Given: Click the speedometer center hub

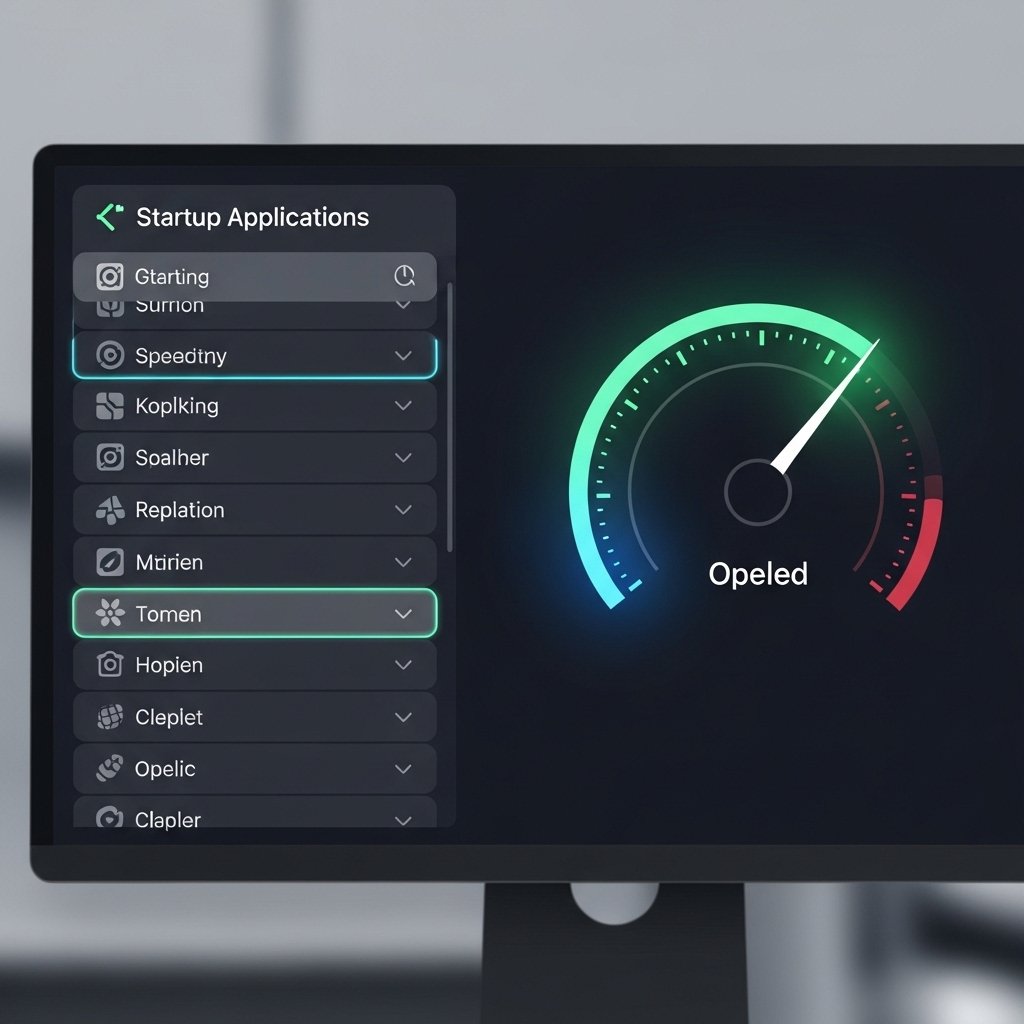Looking at the screenshot, I should 757,492.
